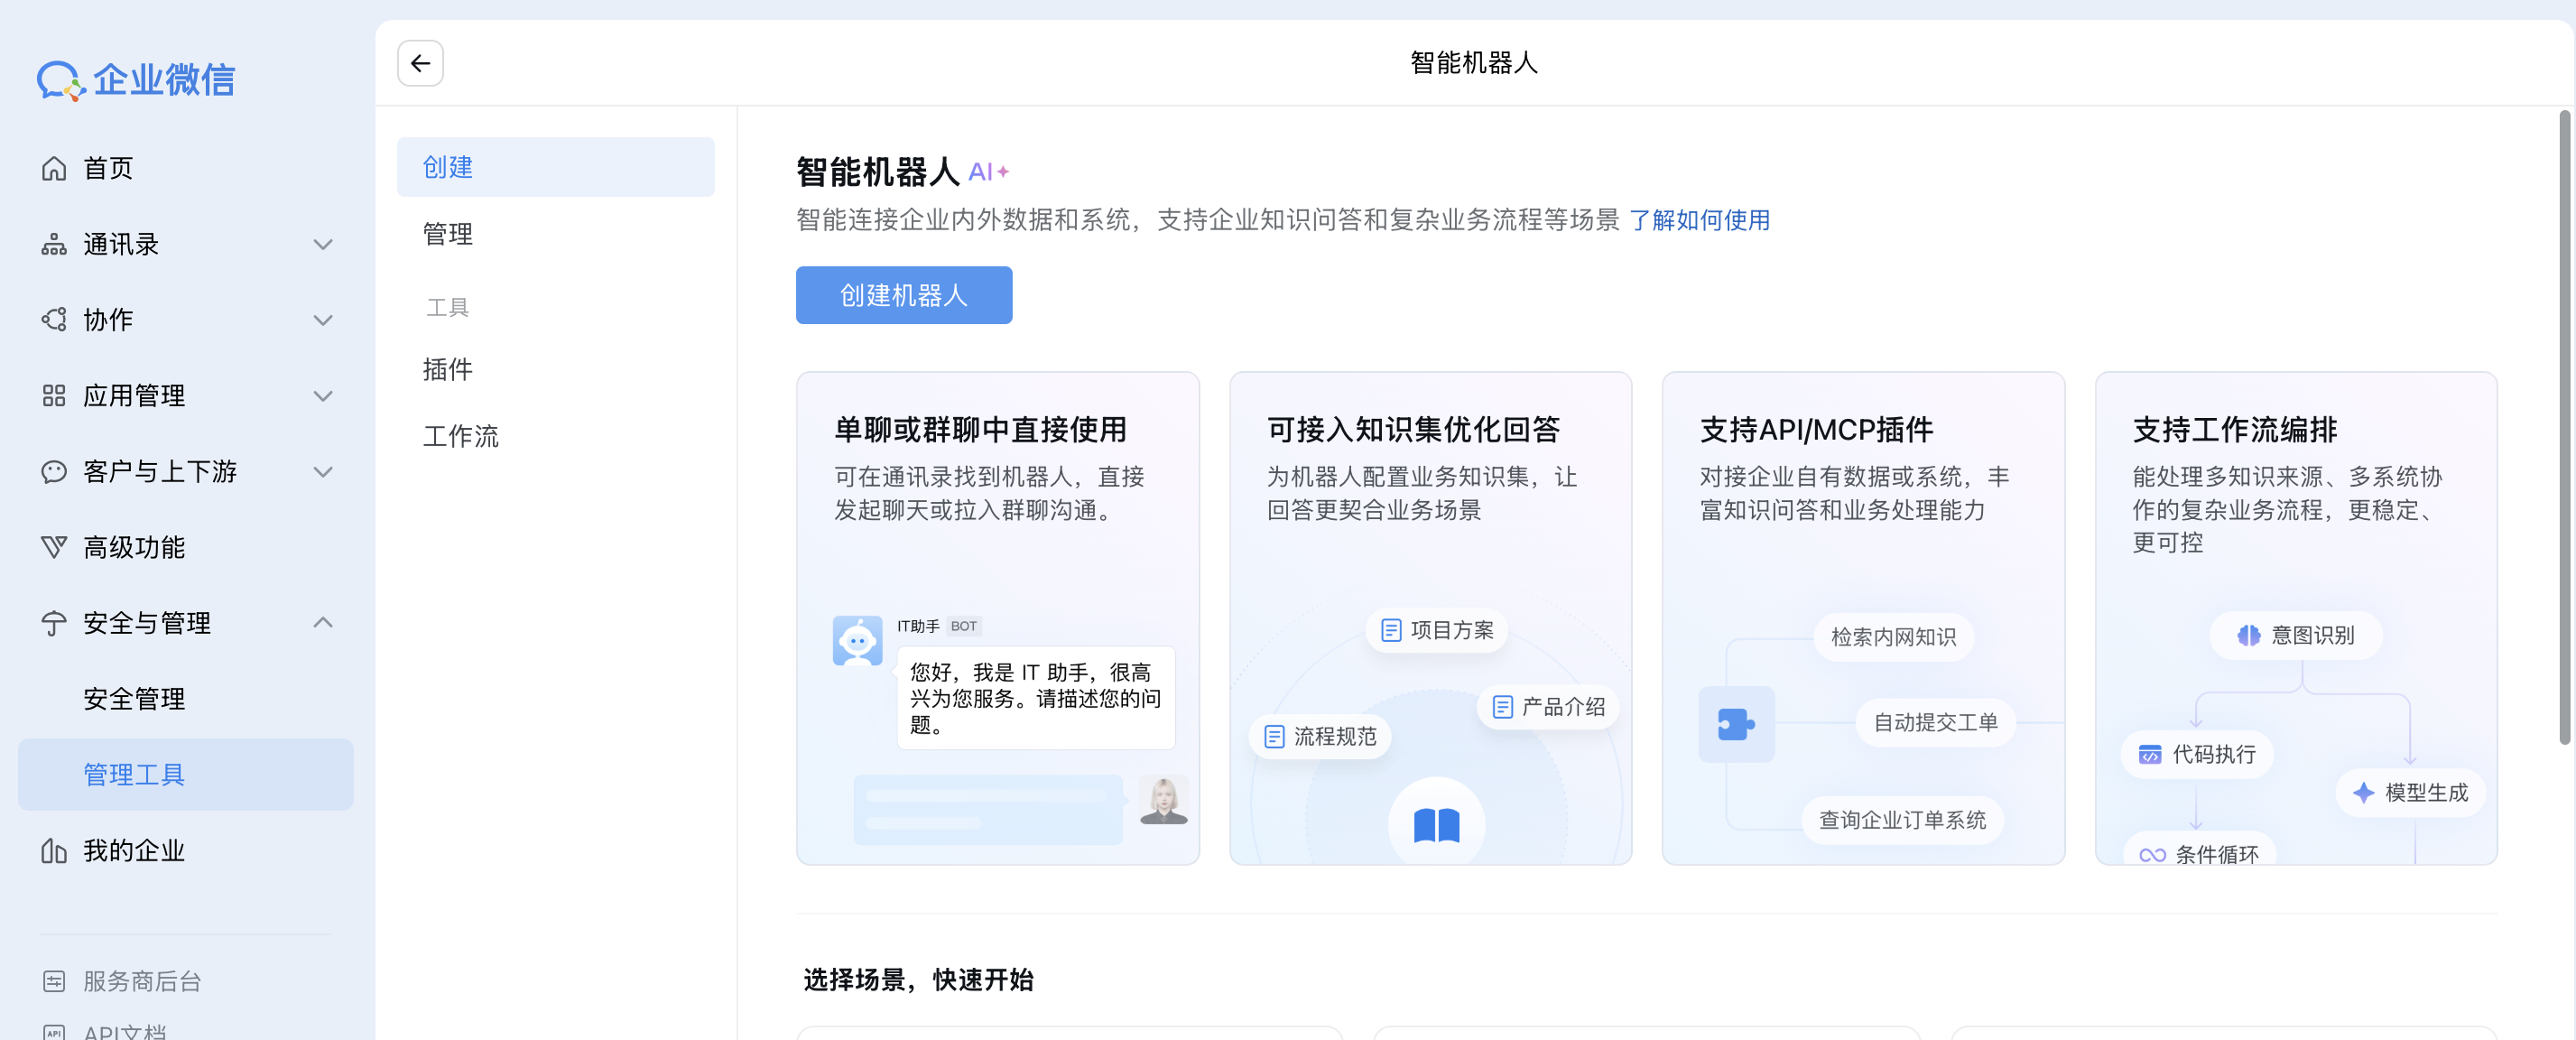The width and height of the screenshot is (2576, 1040).
Task: Click the 流程规范 document chip
Action: point(1320,736)
